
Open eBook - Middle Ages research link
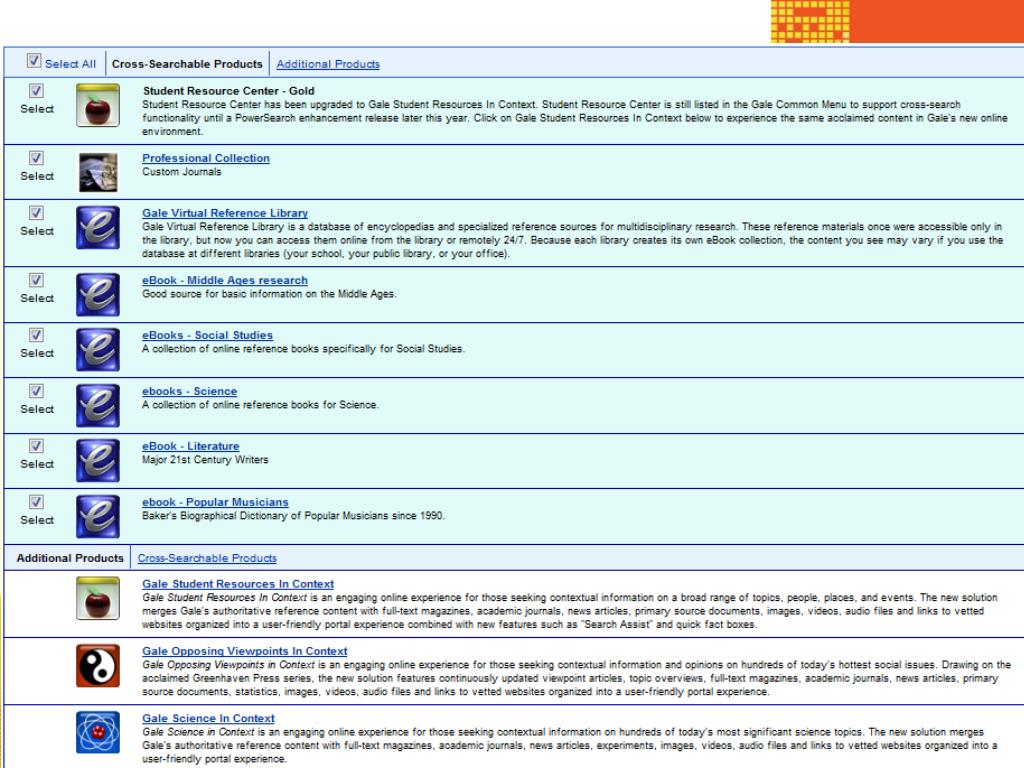click(x=225, y=280)
